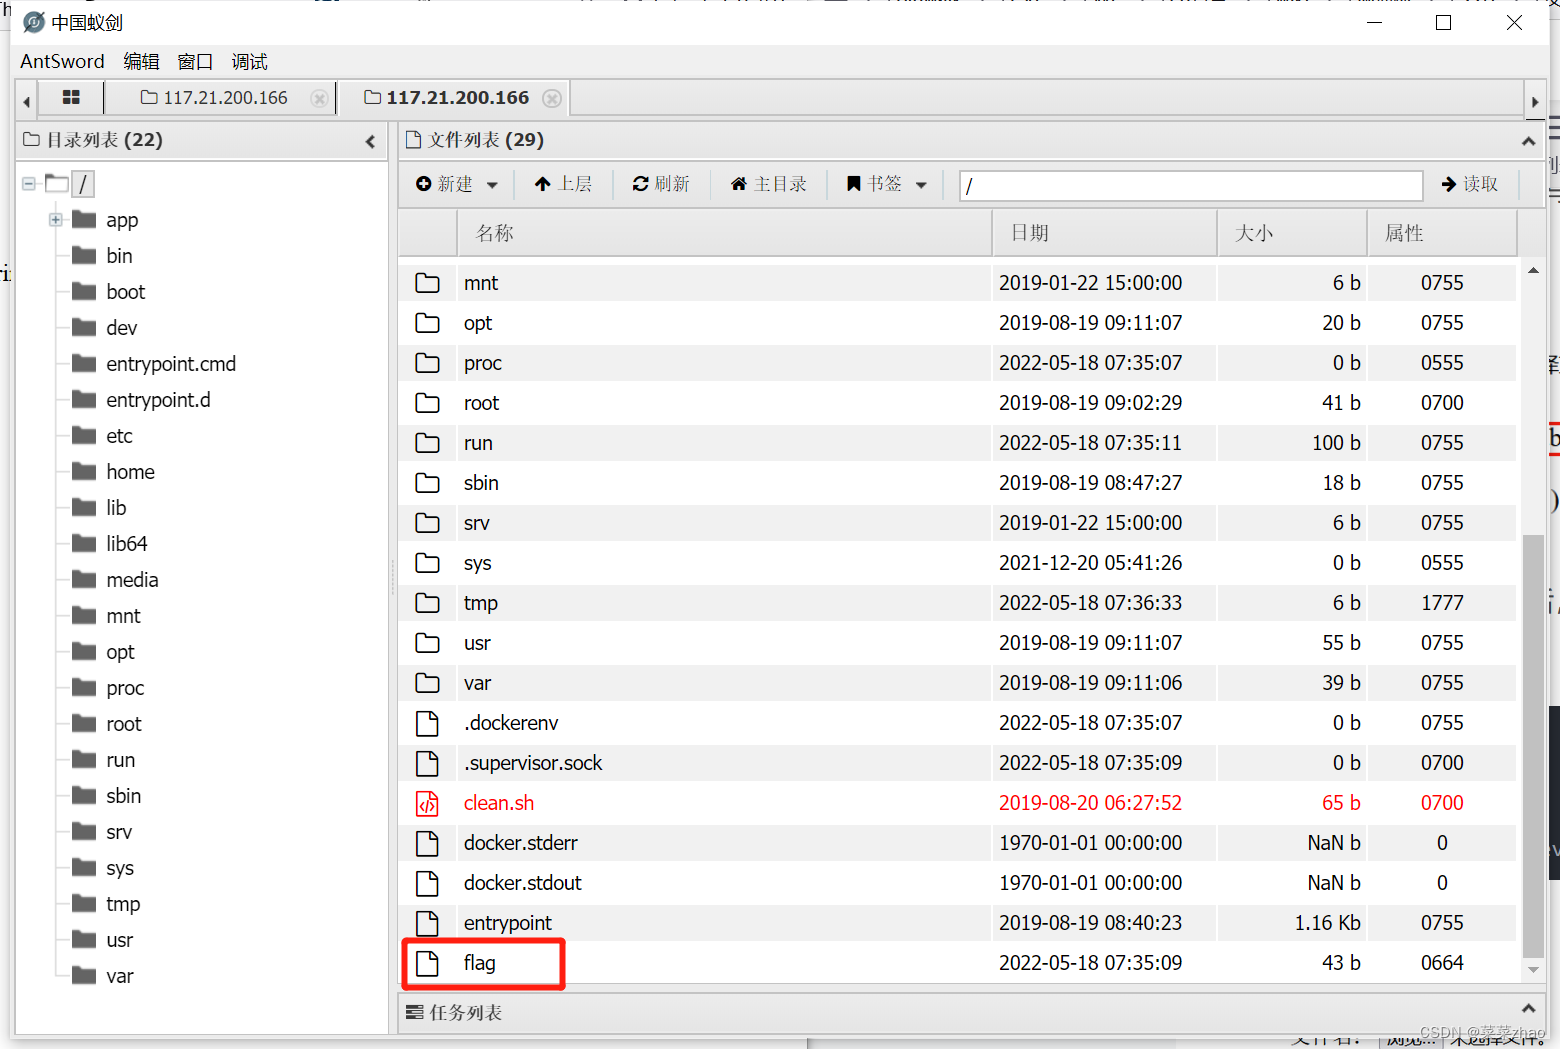
Task: Click the opt folder icon in file list
Action: [427, 323]
